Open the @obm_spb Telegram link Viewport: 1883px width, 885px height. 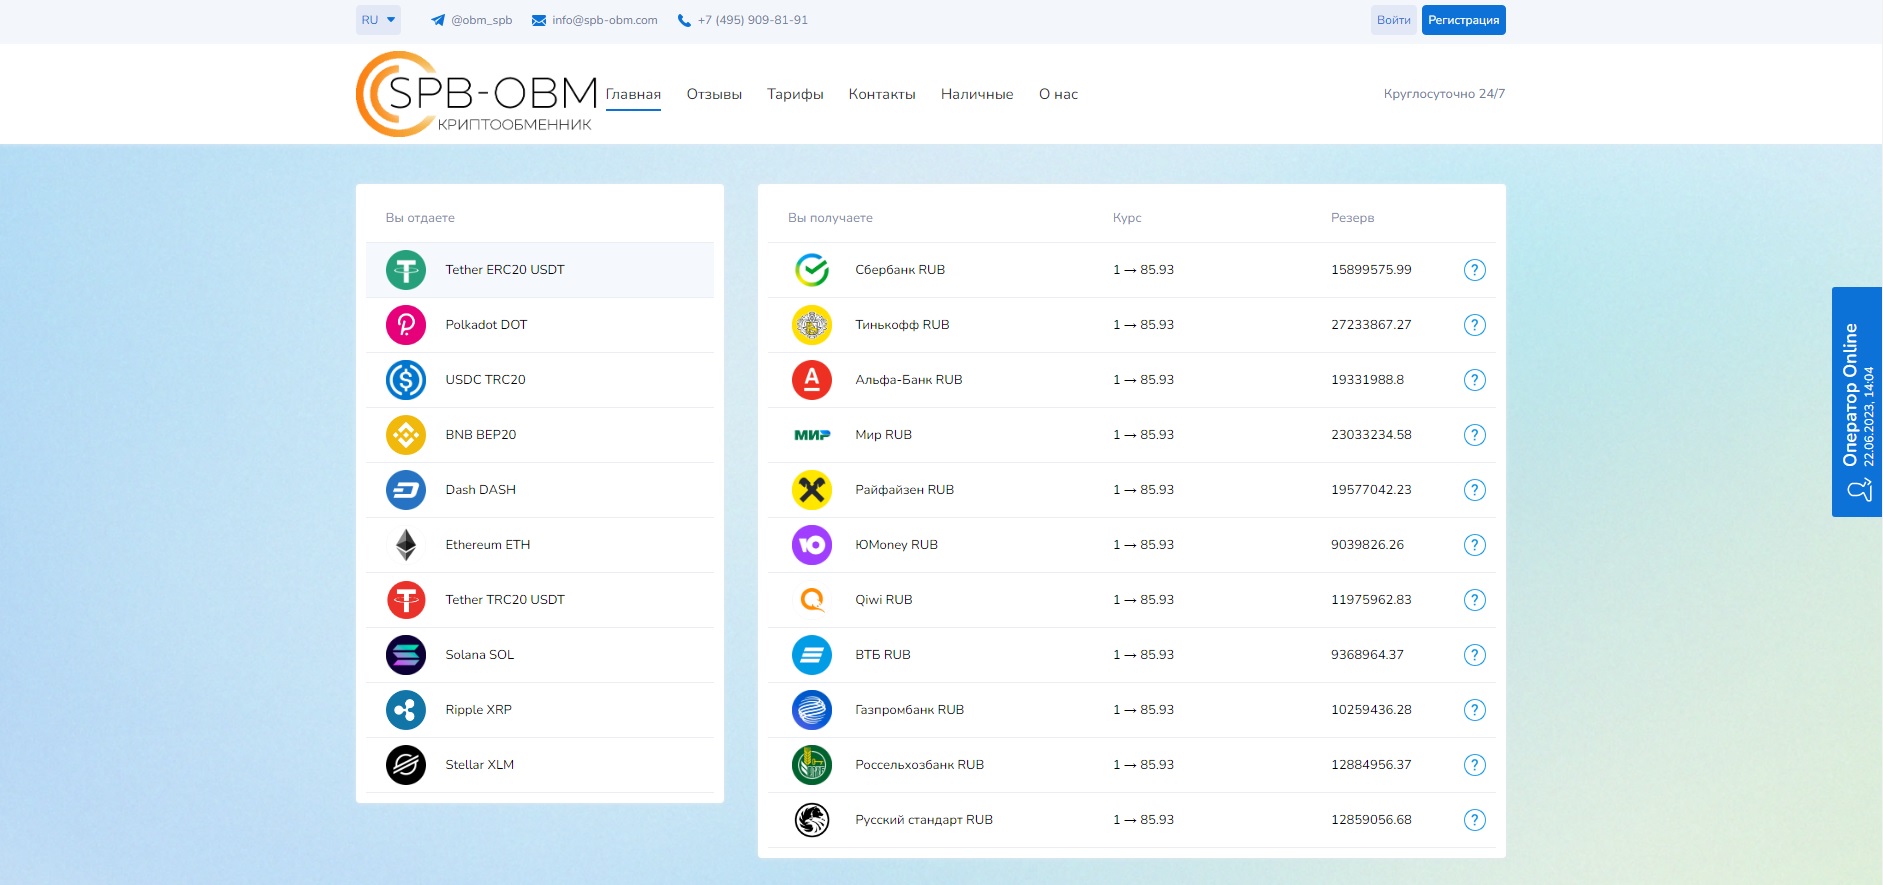[x=471, y=20]
